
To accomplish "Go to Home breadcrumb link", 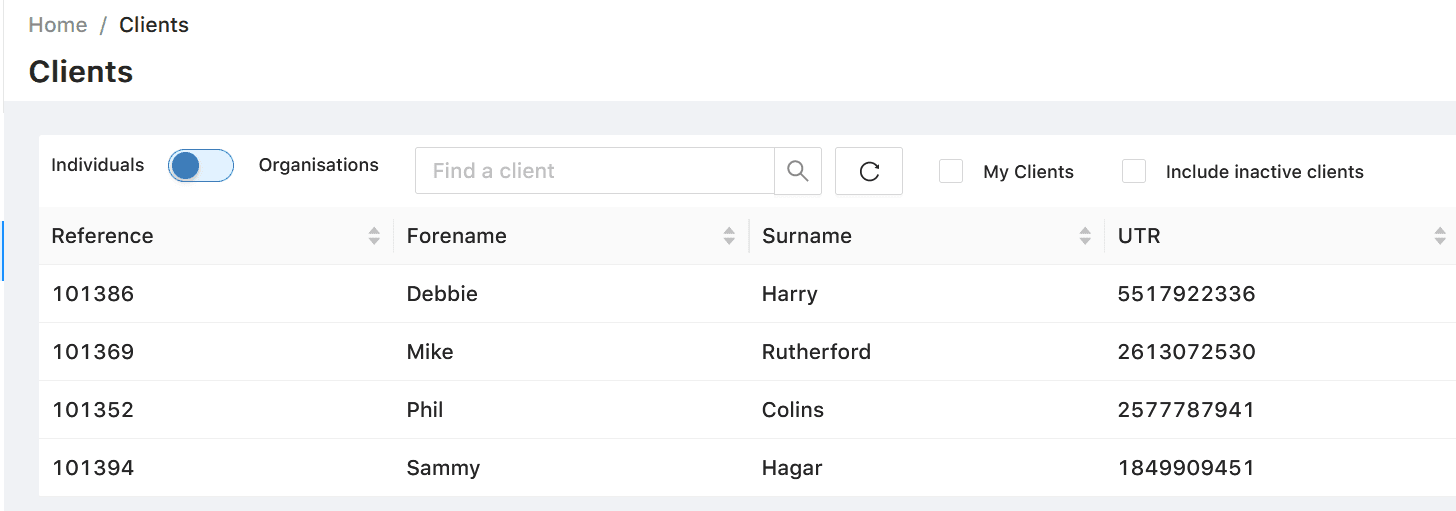I will [58, 25].
